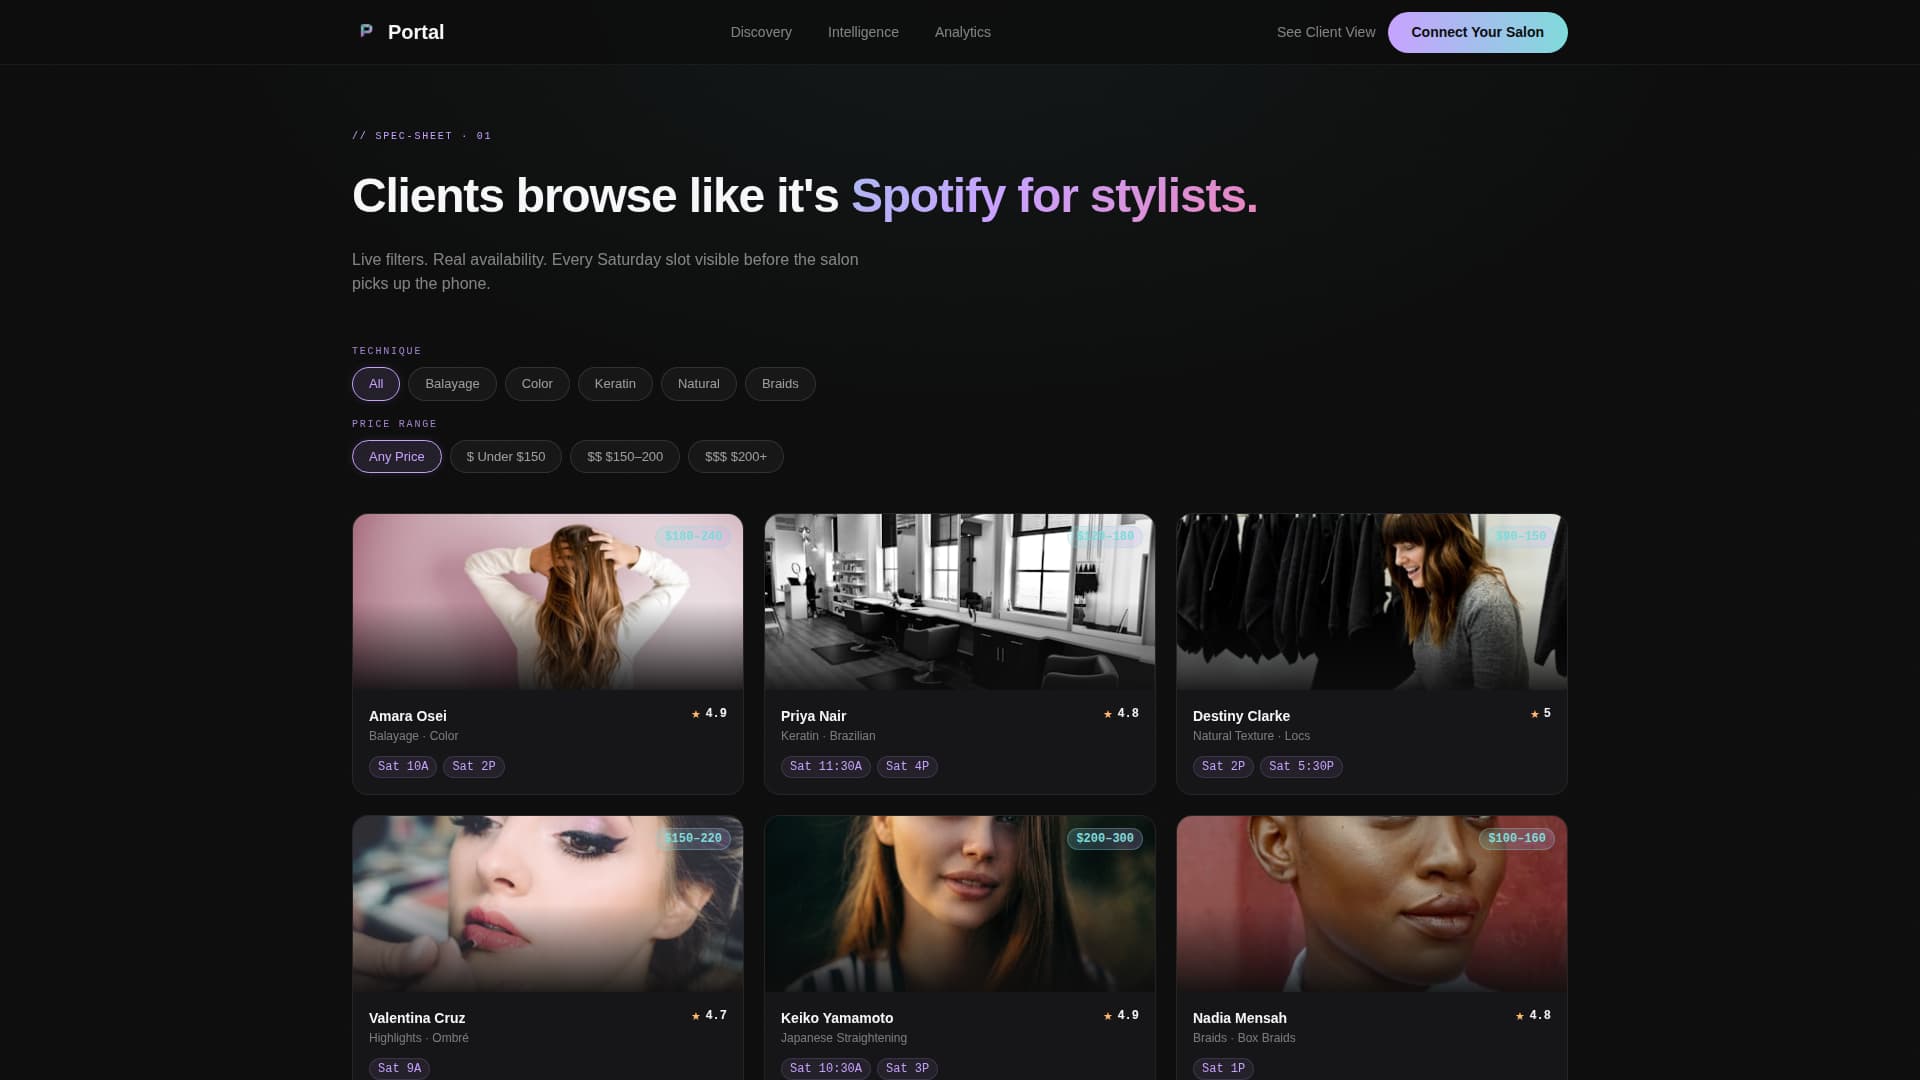Filter price by $ Under $150
This screenshot has width=1920, height=1080.
(x=506, y=457)
